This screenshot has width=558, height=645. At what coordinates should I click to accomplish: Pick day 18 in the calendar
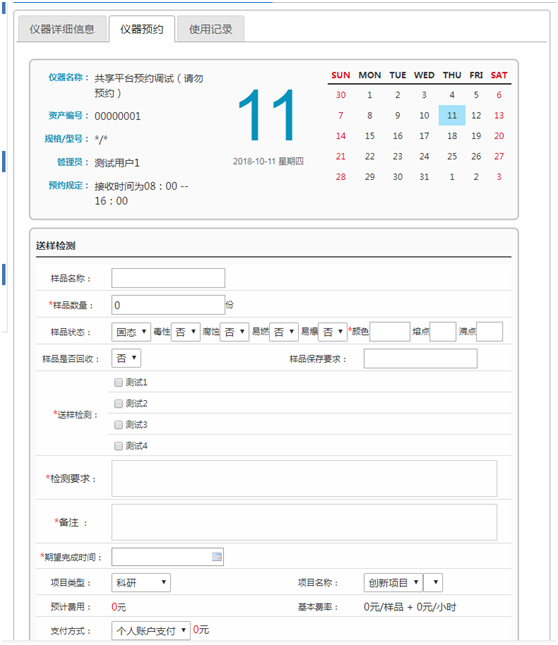[x=452, y=136]
